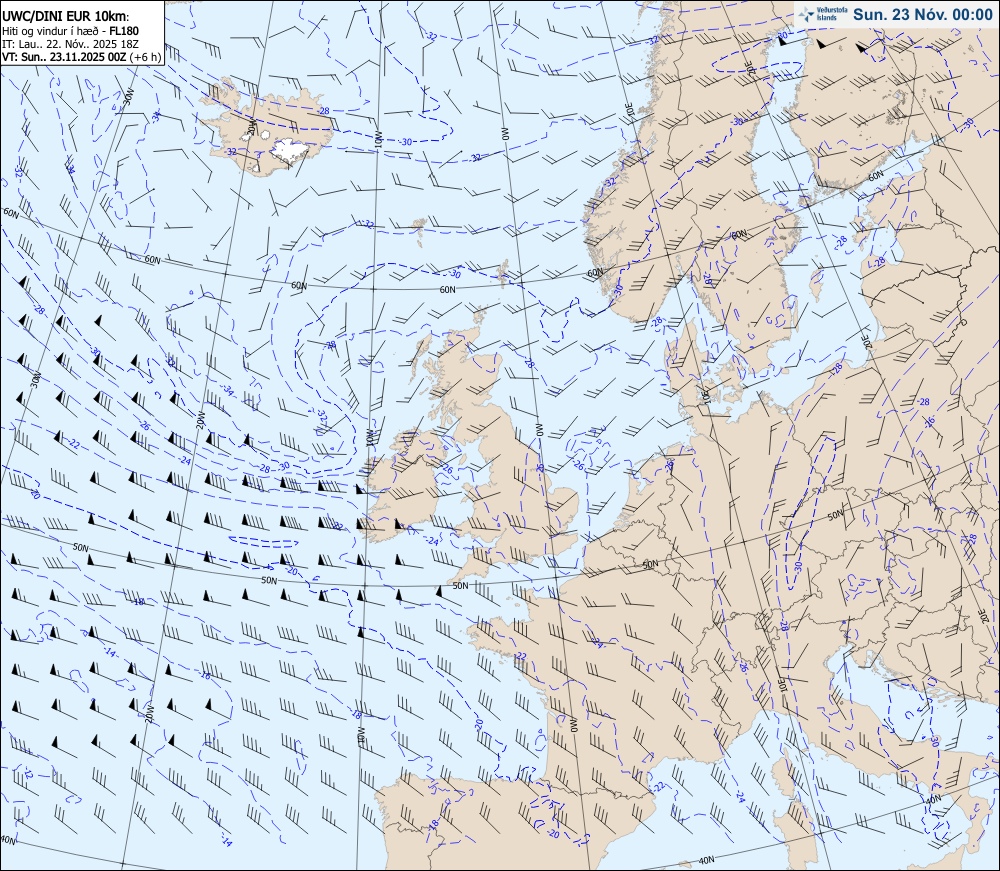The image size is (1000, 871).
Task: Click the '-12' isotherm label near the southwest corner
Action: point(27,773)
